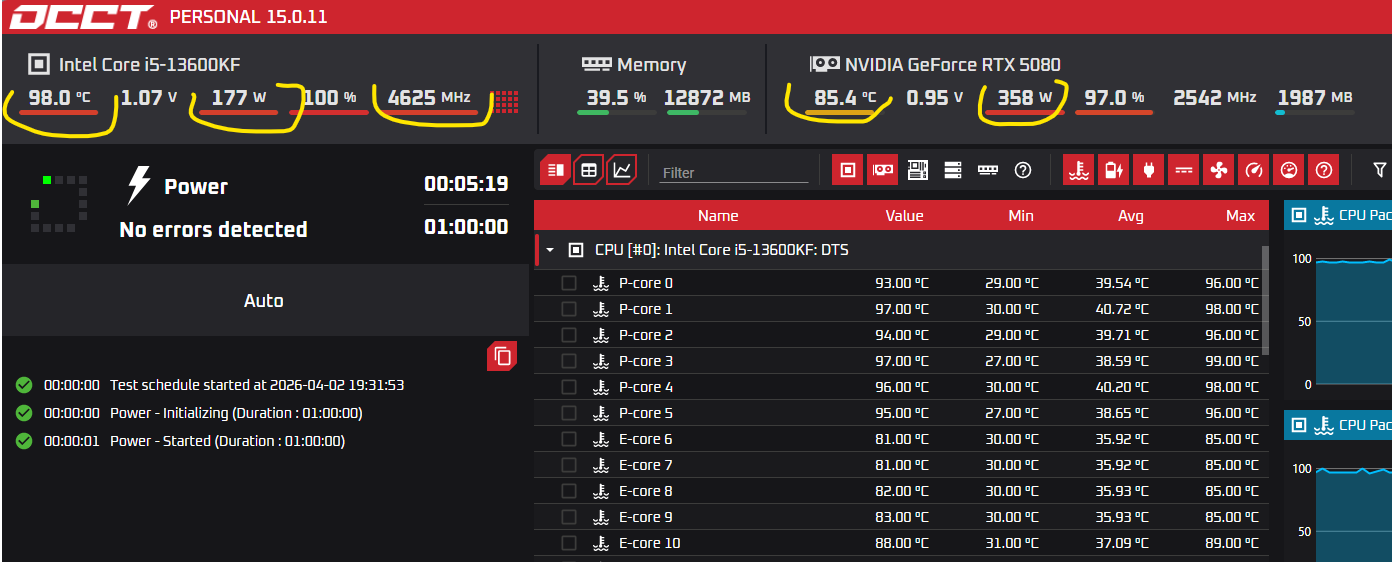This screenshot has height=562, width=1392.
Task: Toggle the CPU sensor category filter
Action: [848, 170]
